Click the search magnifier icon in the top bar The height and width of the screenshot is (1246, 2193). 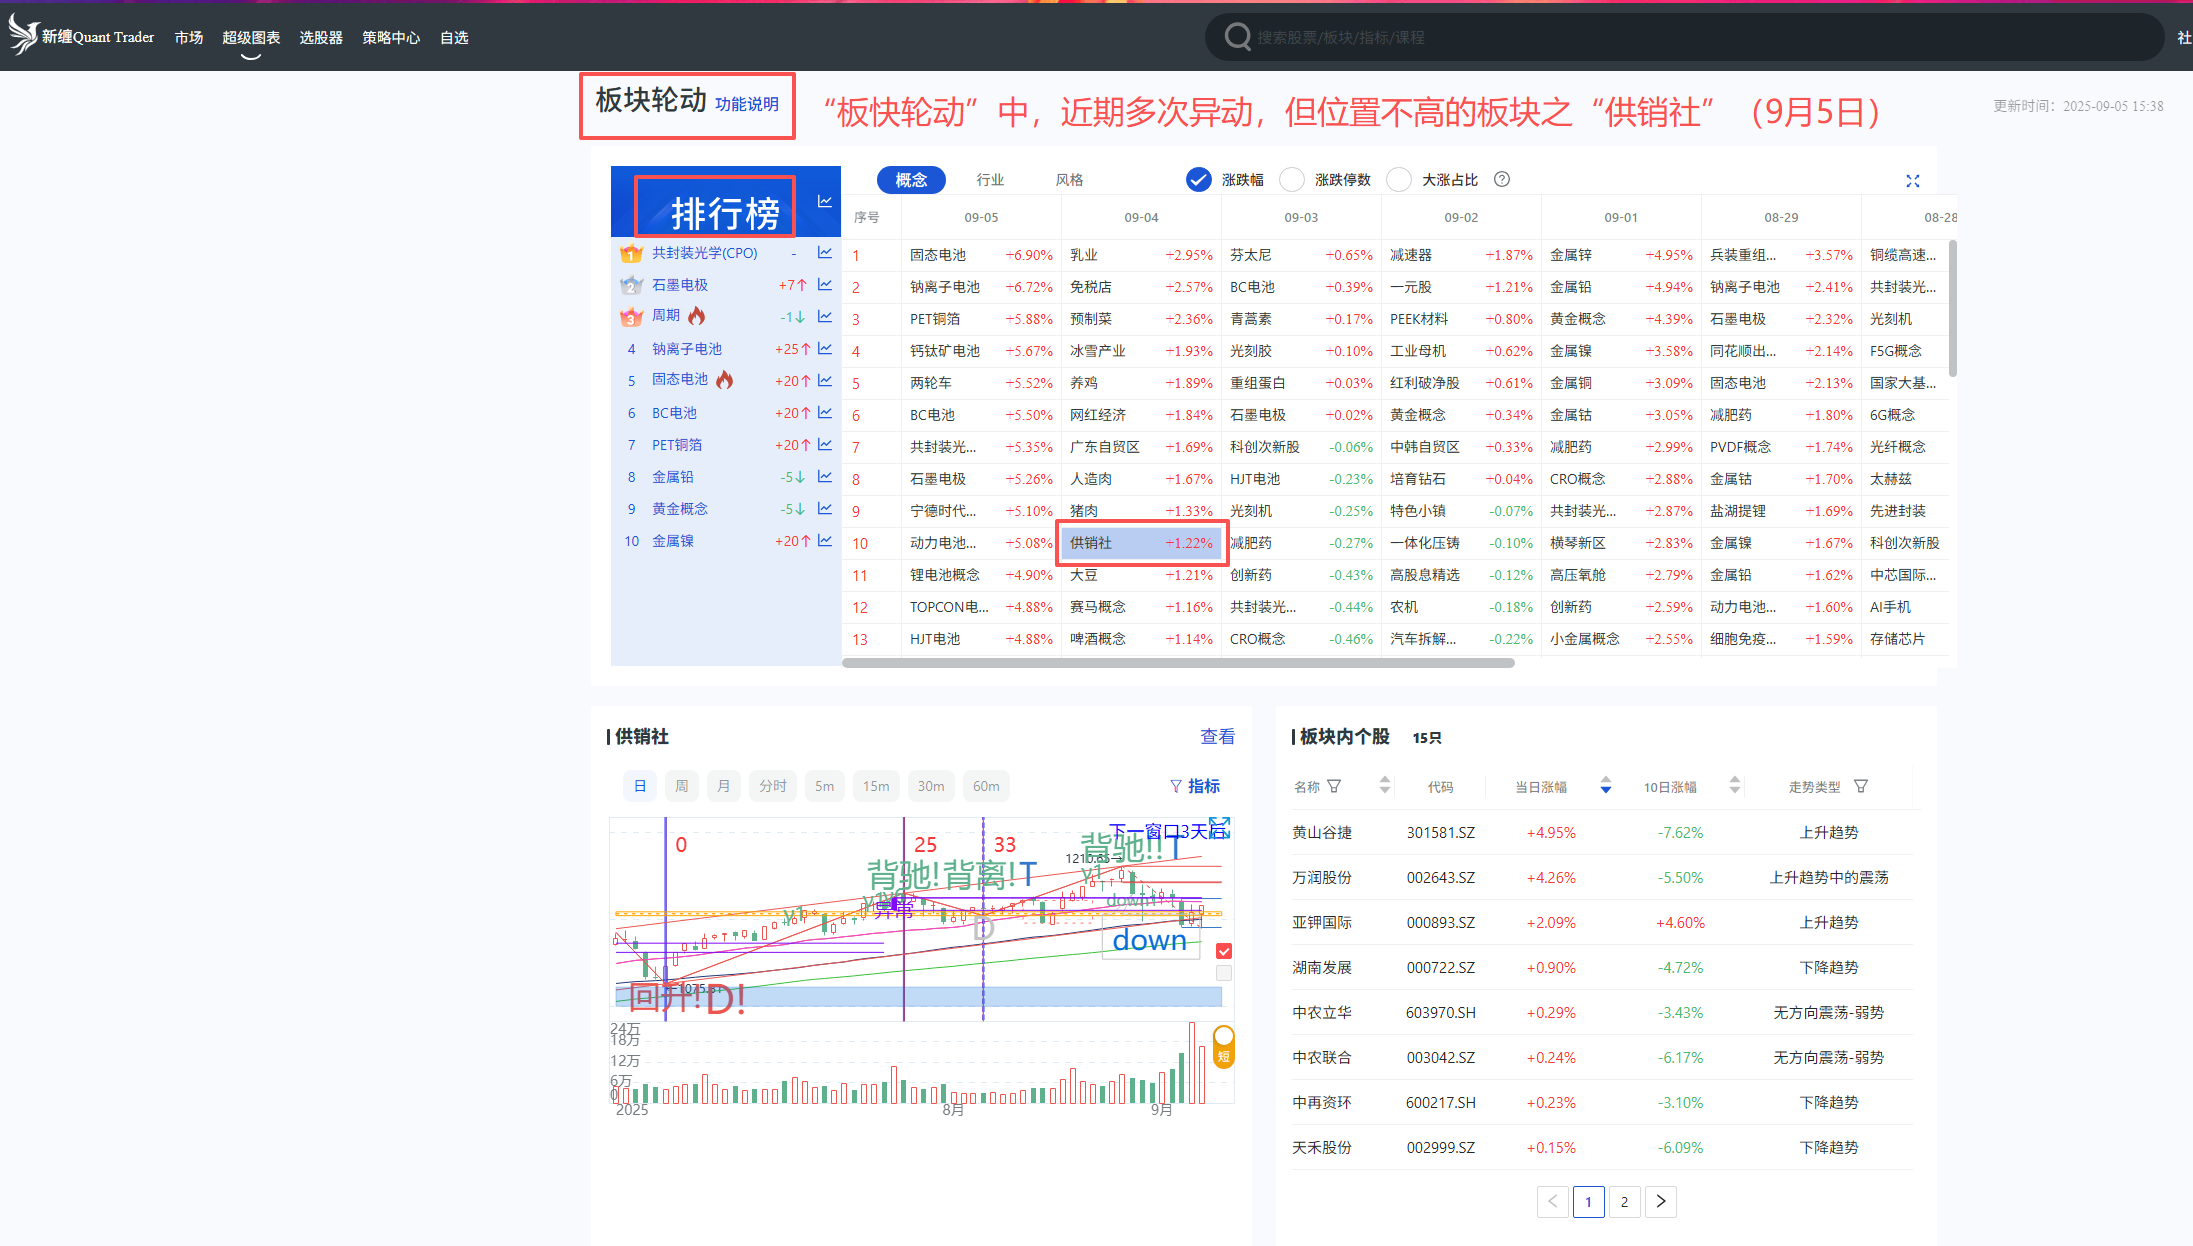tap(1237, 37)
